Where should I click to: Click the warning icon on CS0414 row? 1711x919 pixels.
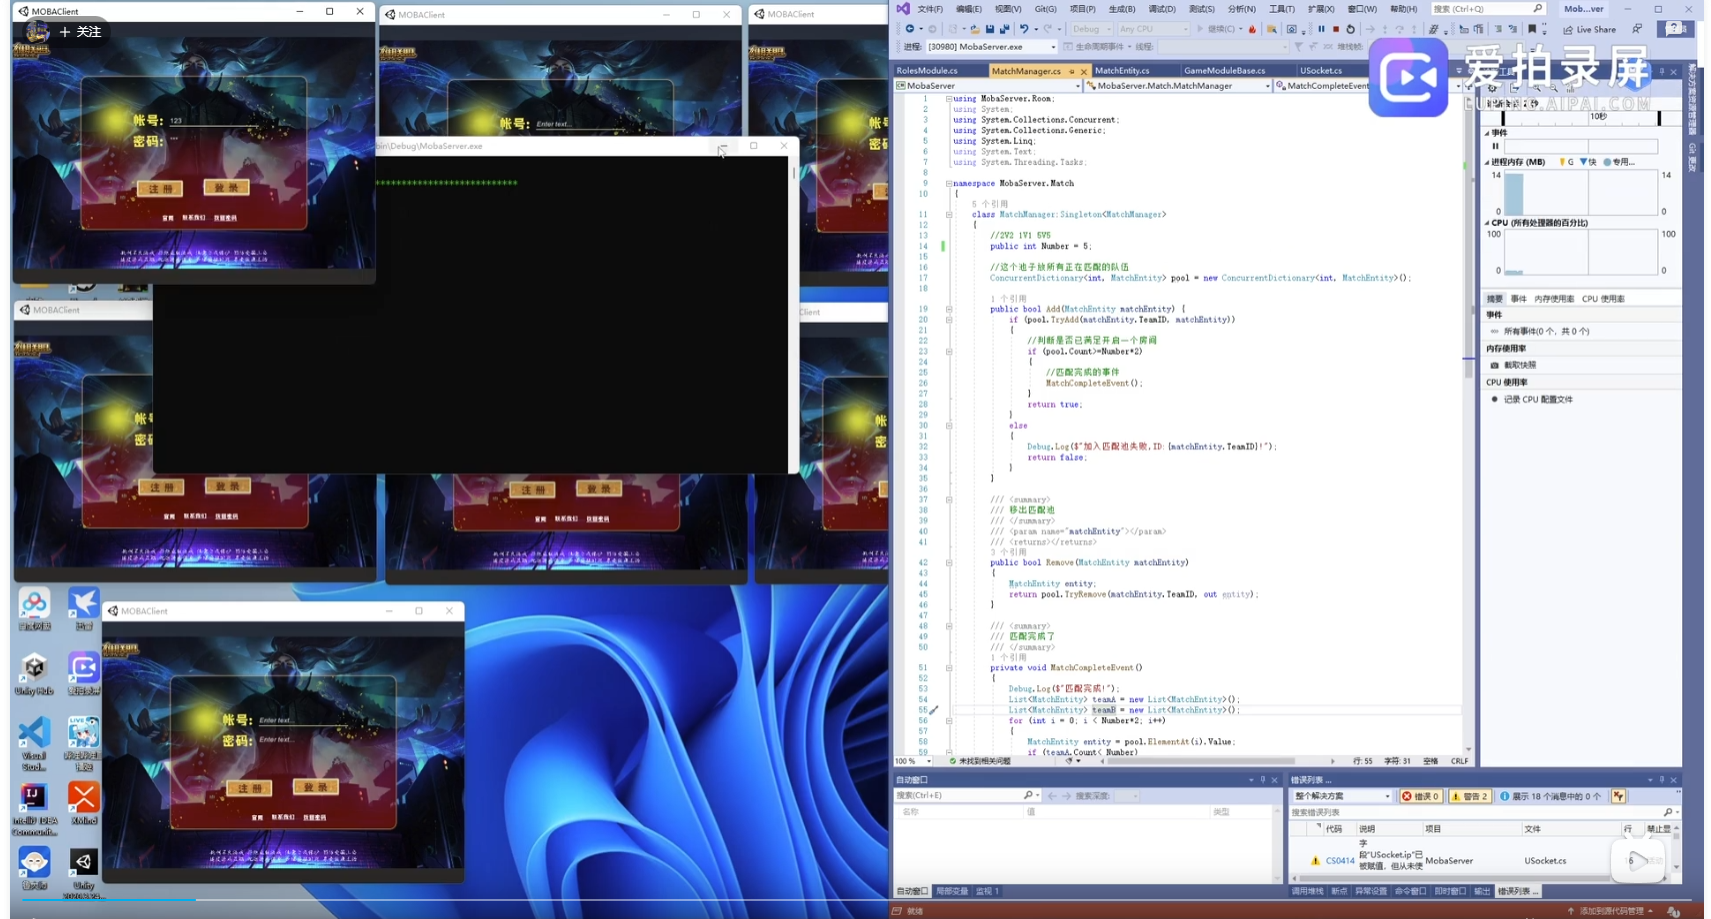coord(1315,861)
